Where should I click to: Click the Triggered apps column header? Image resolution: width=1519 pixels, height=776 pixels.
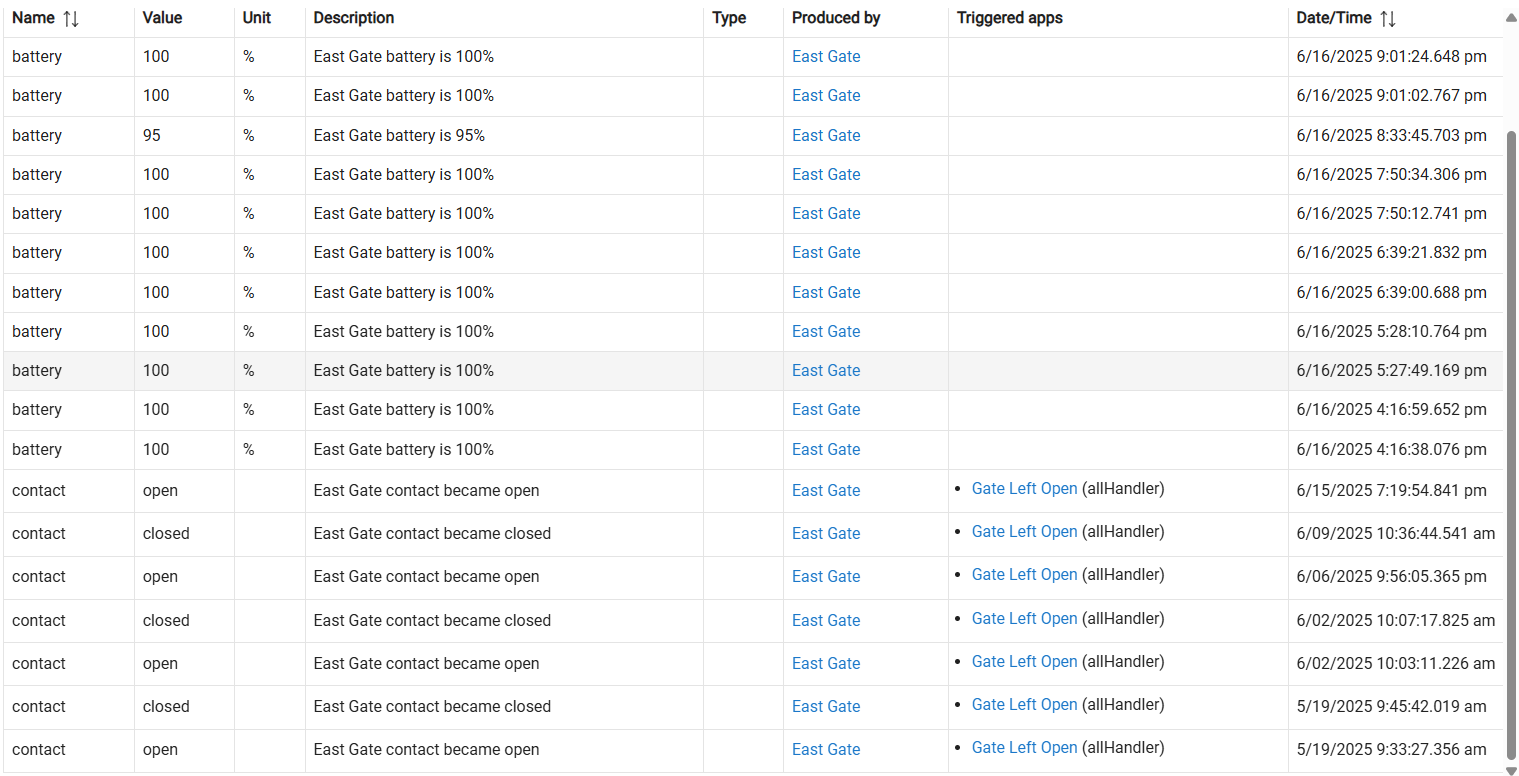1010,18
